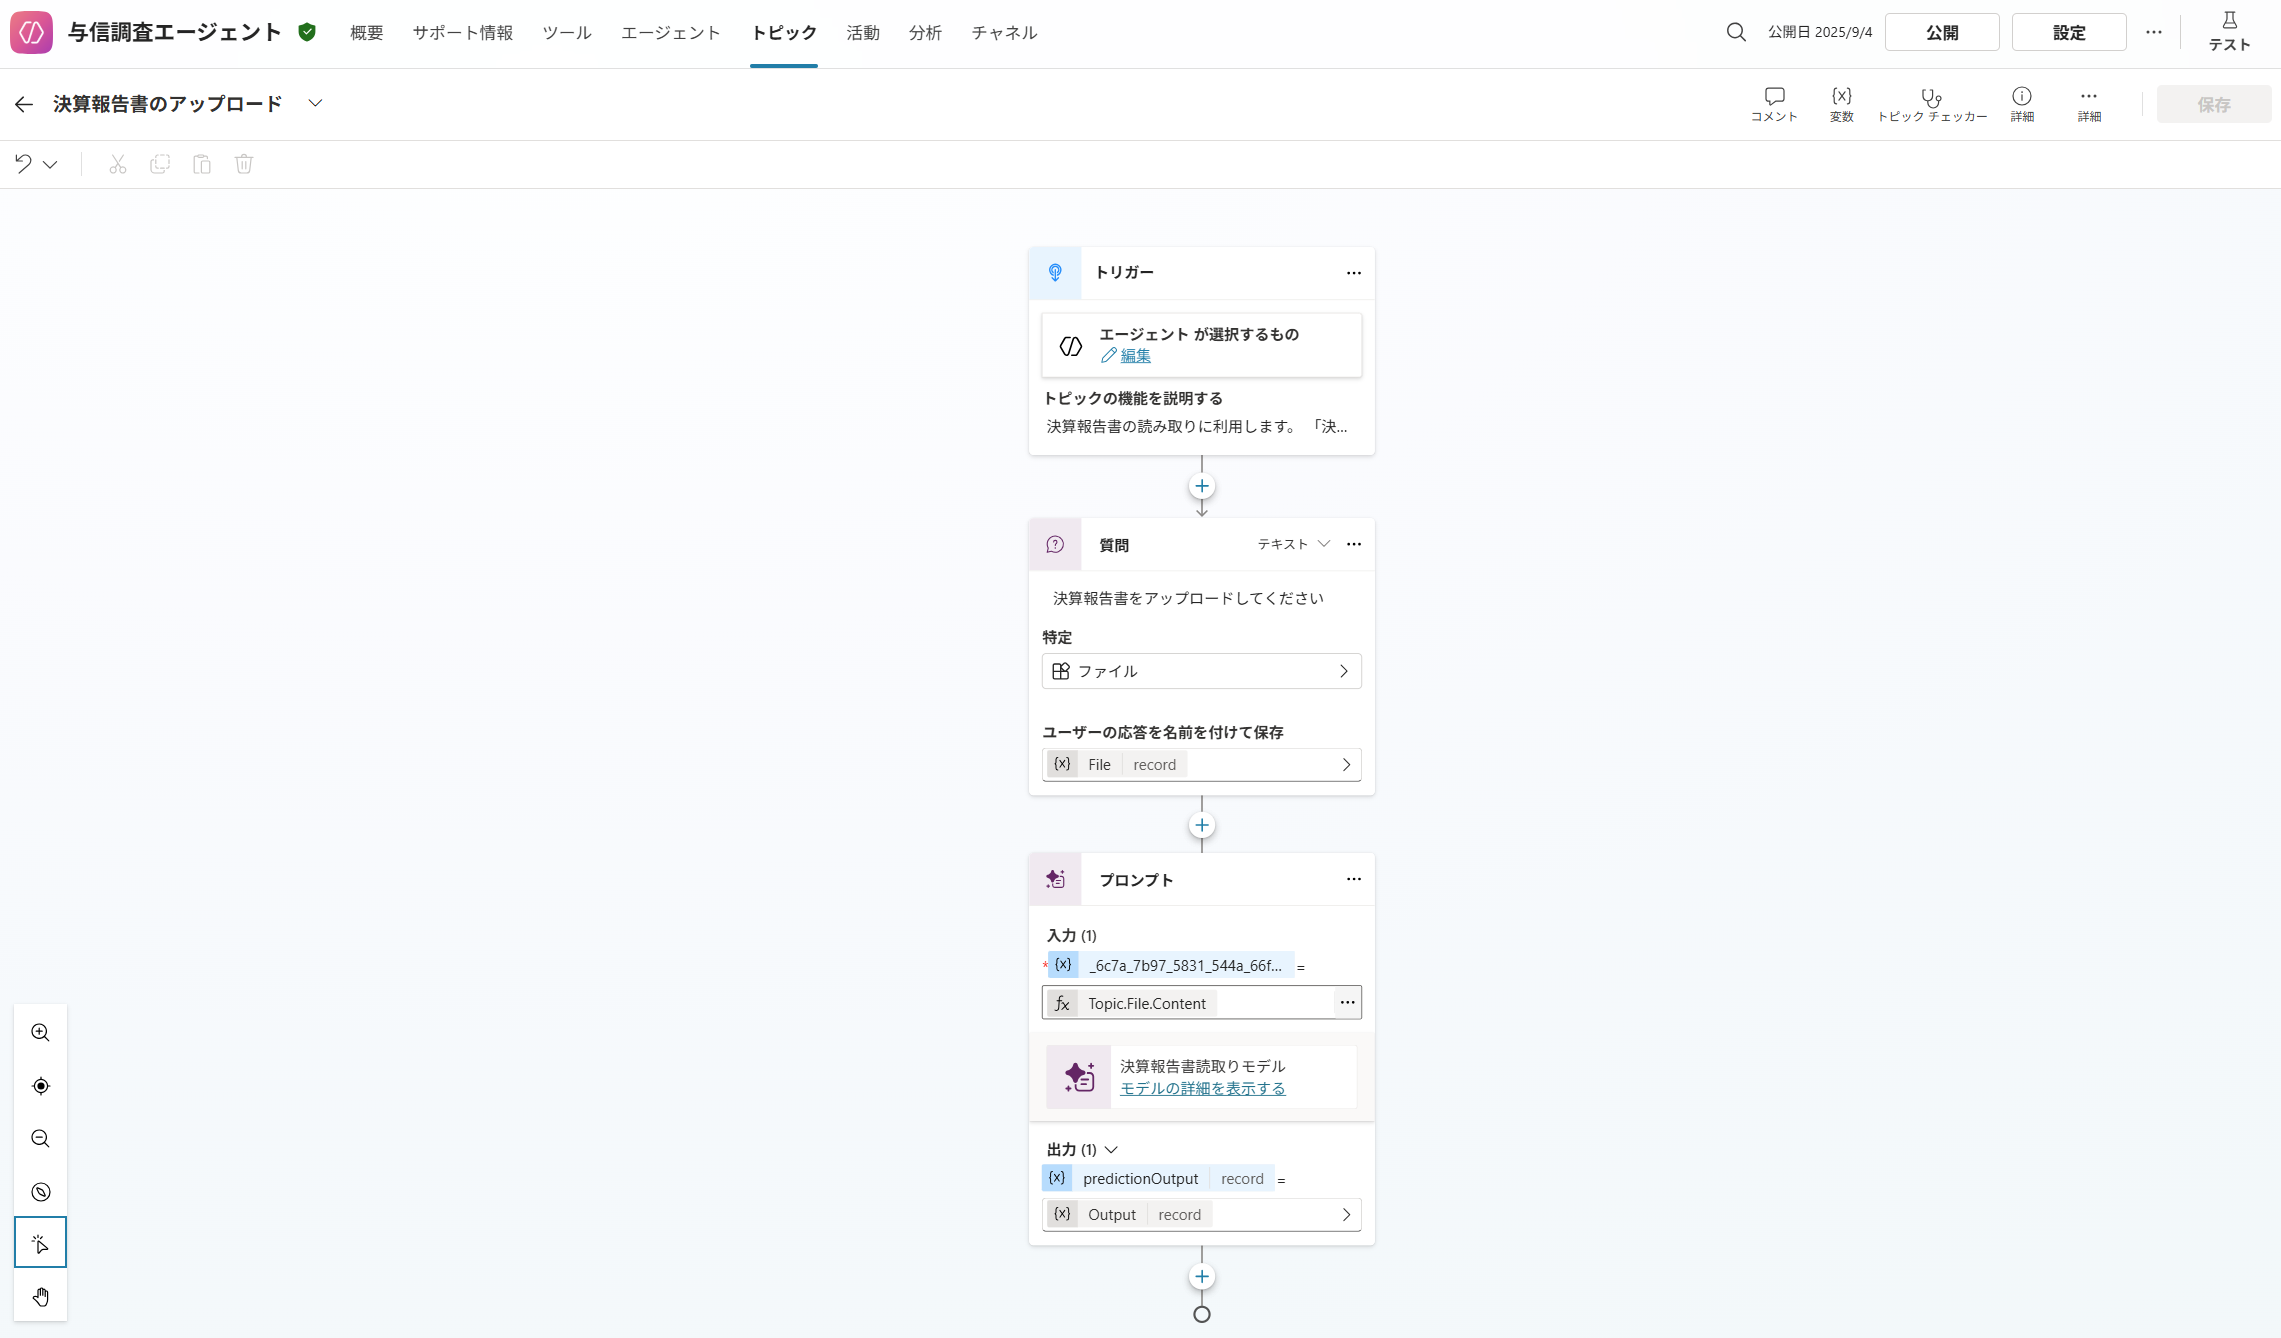Open the comments (コメント) panel
Image resolution: width=2281 pixels, height=1338 pixels.
[x=1774, y=104]
